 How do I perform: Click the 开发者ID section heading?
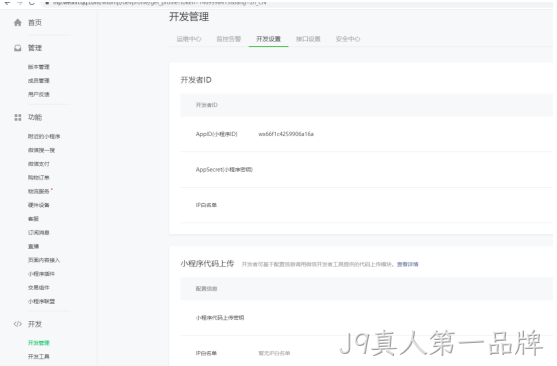[196, 80]
